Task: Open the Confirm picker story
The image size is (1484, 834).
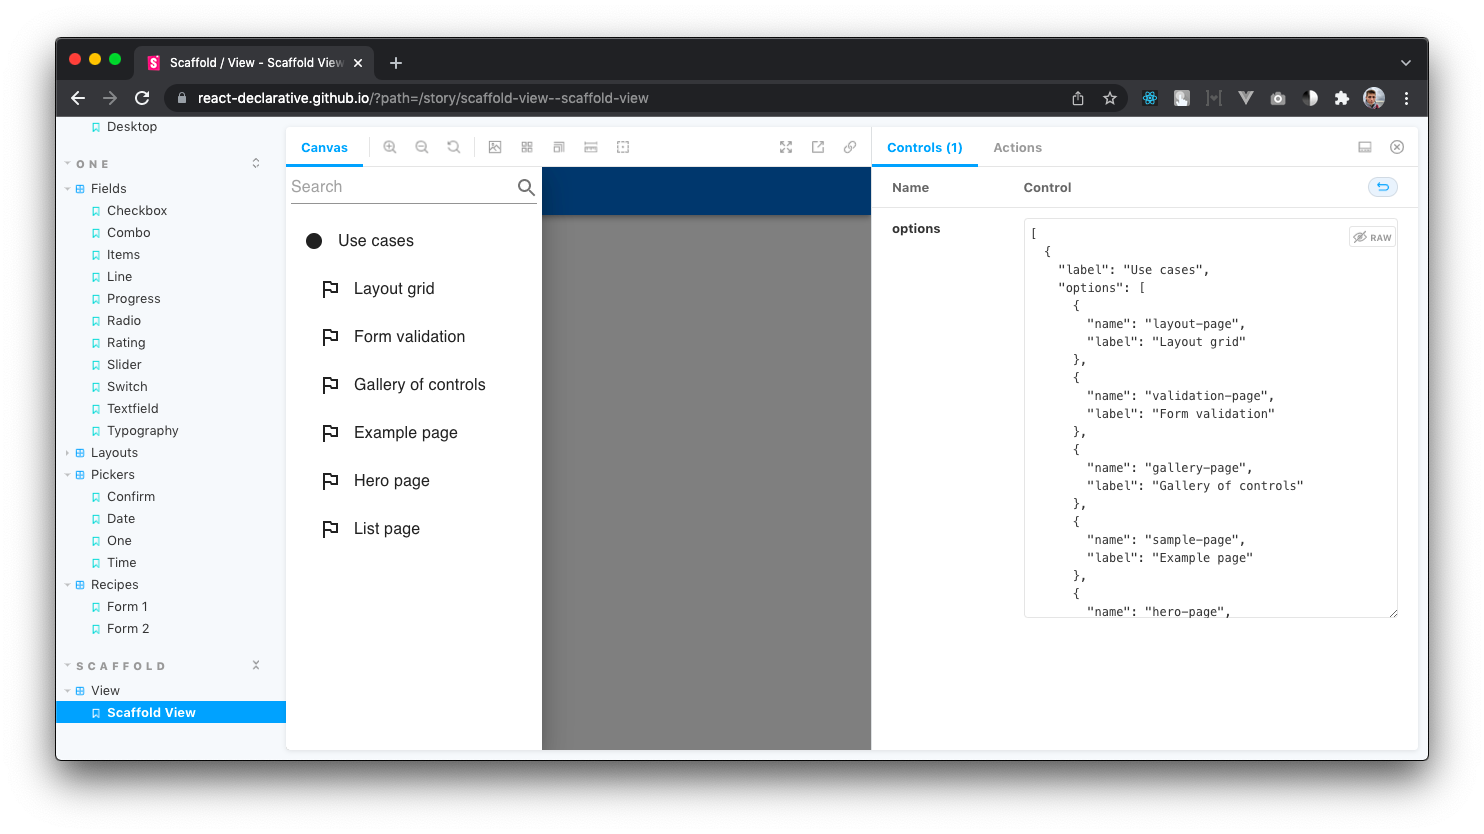Action: pos(131,497)
